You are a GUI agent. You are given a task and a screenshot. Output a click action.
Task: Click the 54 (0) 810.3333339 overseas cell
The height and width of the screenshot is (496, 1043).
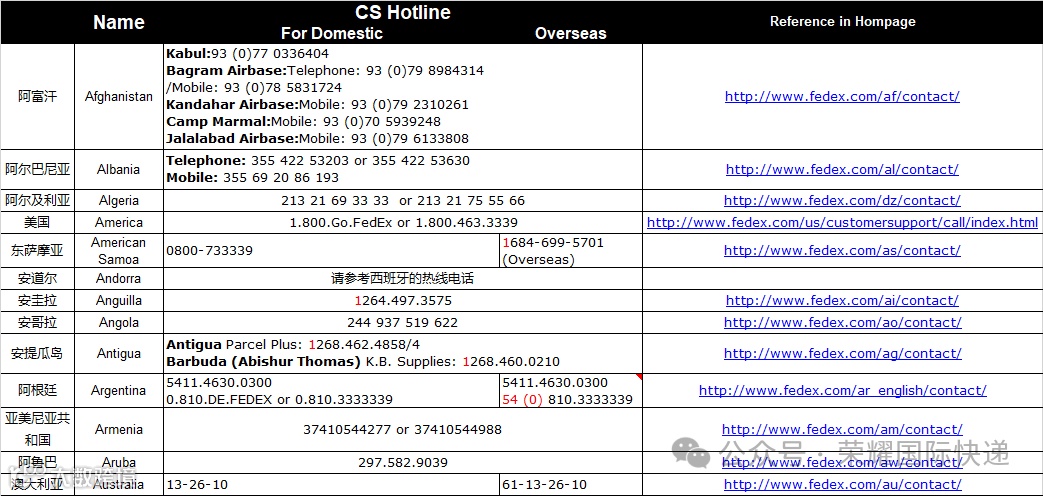pos(571,390)
